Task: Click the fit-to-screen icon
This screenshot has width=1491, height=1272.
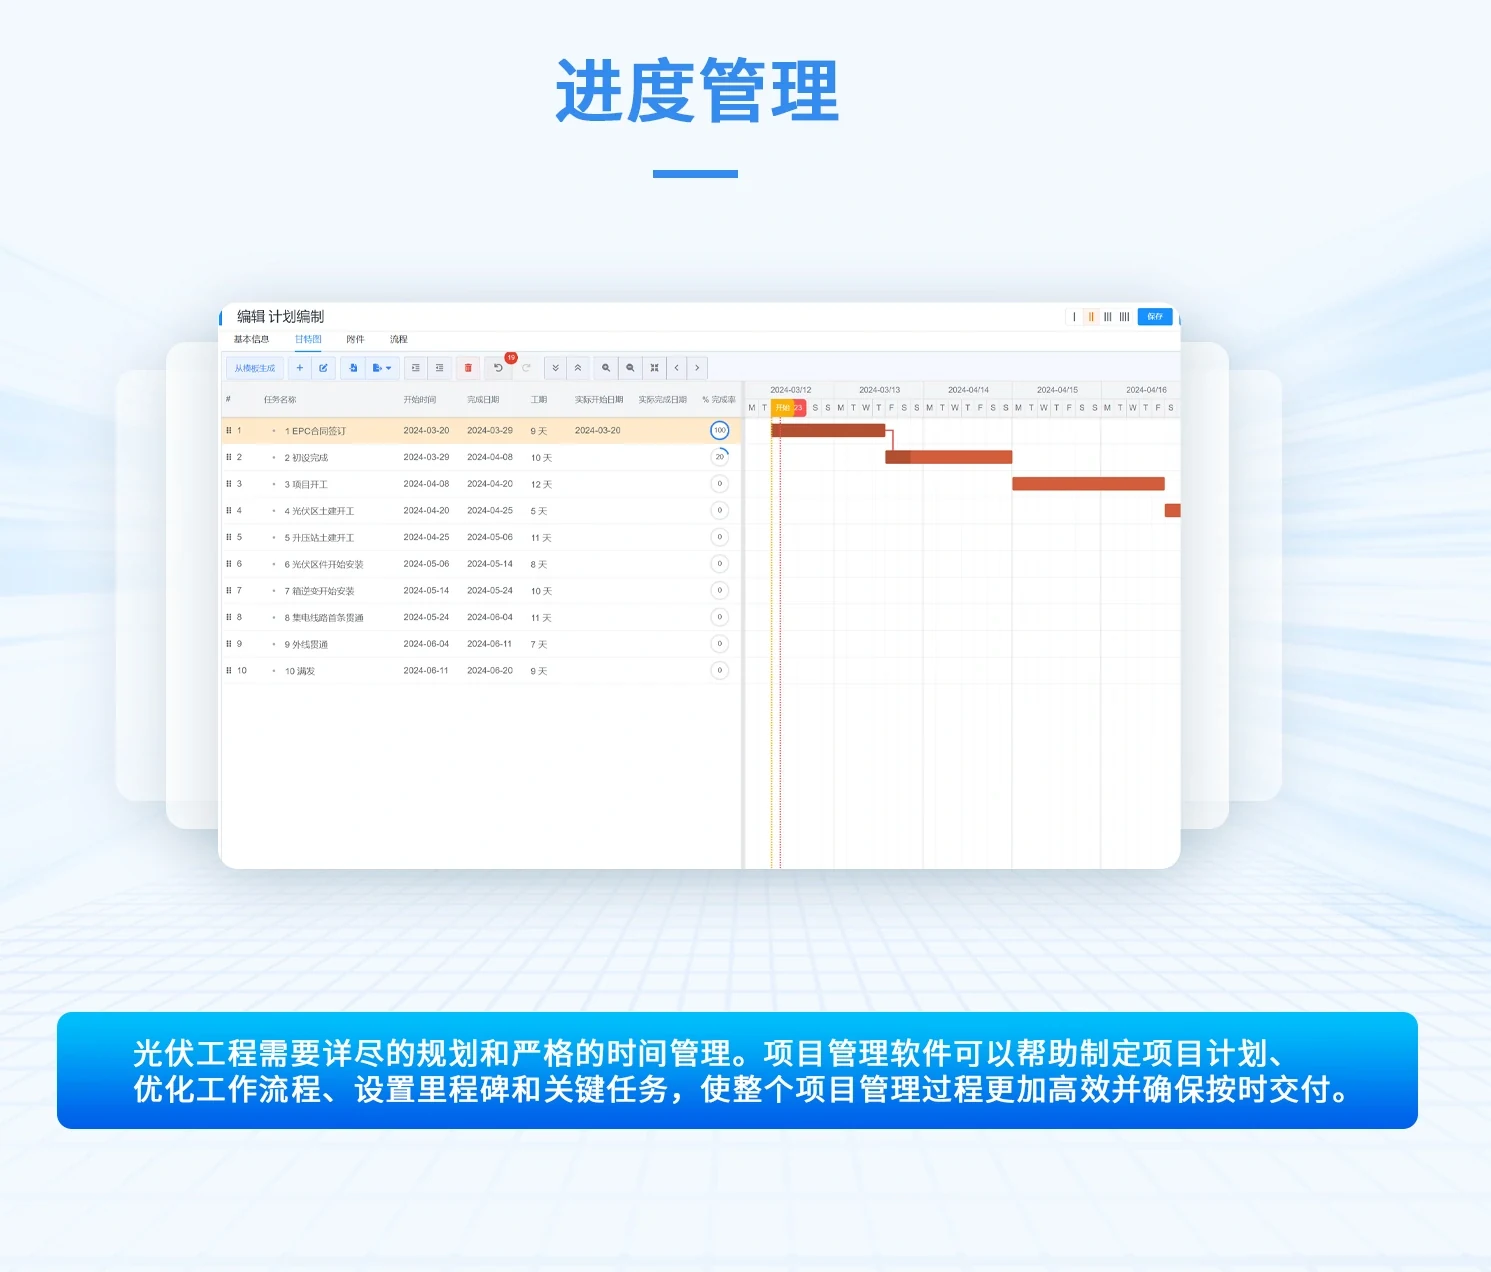Action: (x=654, y=368)
